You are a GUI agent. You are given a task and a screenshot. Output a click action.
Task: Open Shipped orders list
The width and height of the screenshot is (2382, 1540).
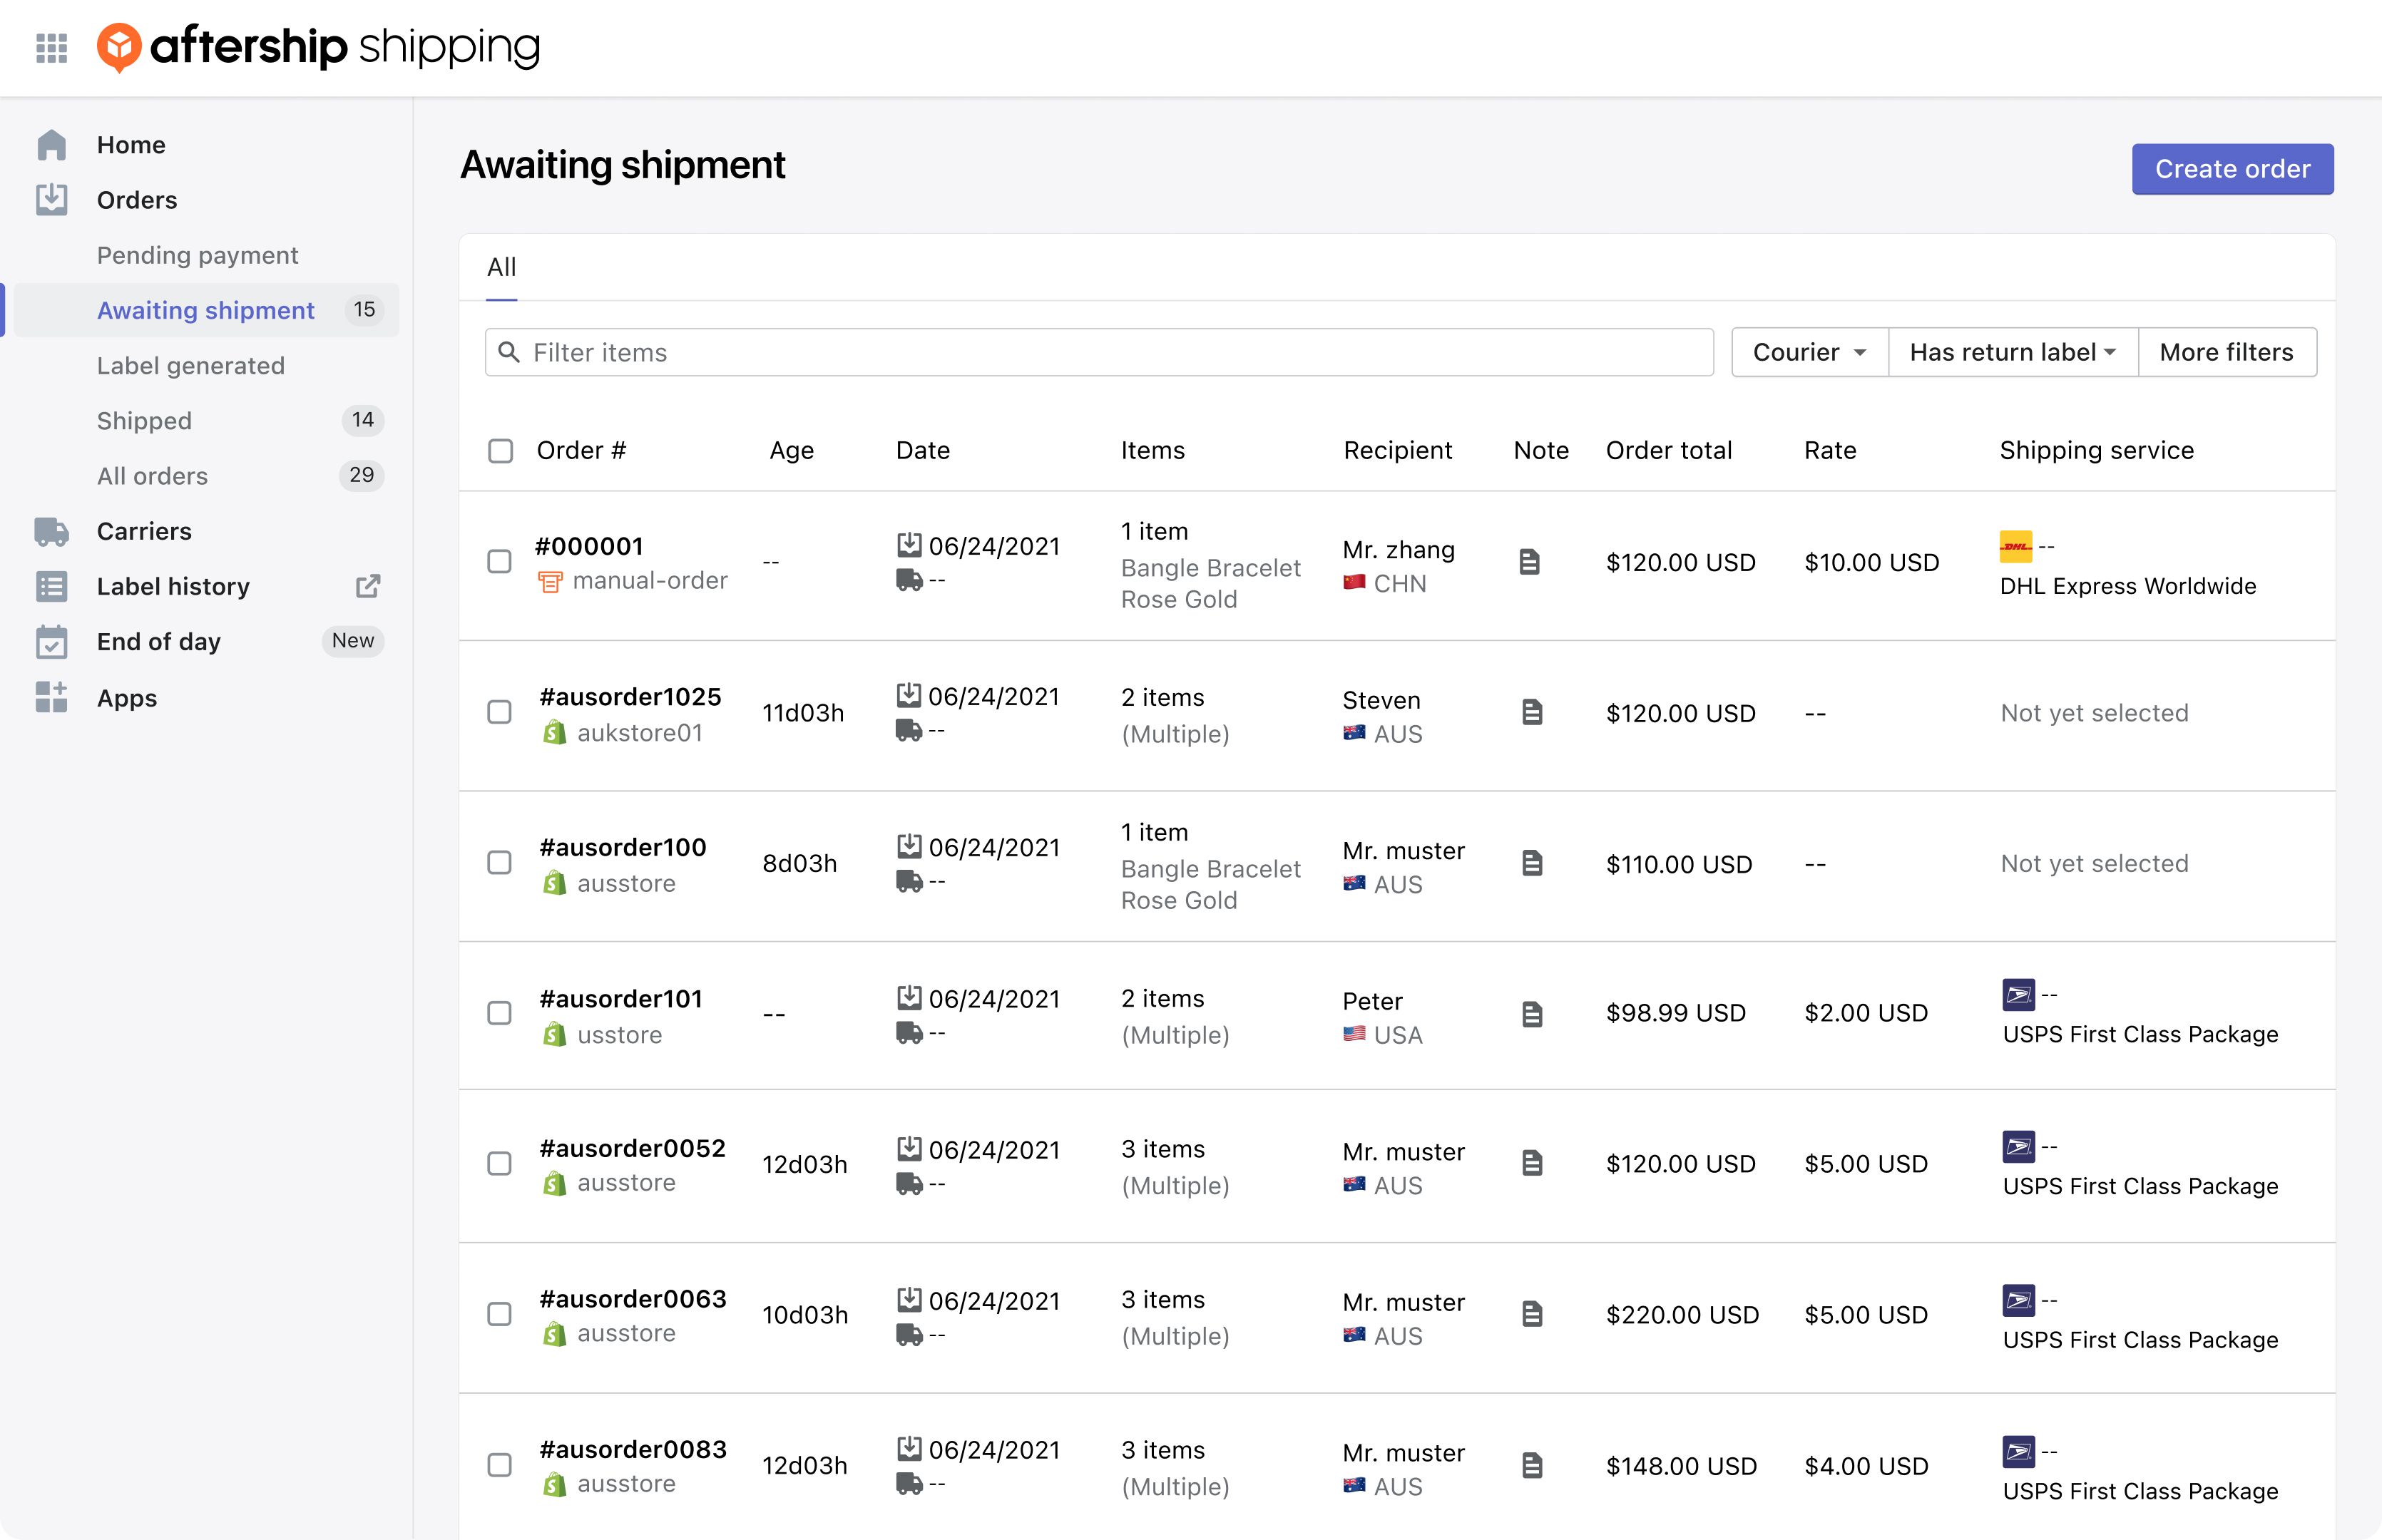coord(144,421)
